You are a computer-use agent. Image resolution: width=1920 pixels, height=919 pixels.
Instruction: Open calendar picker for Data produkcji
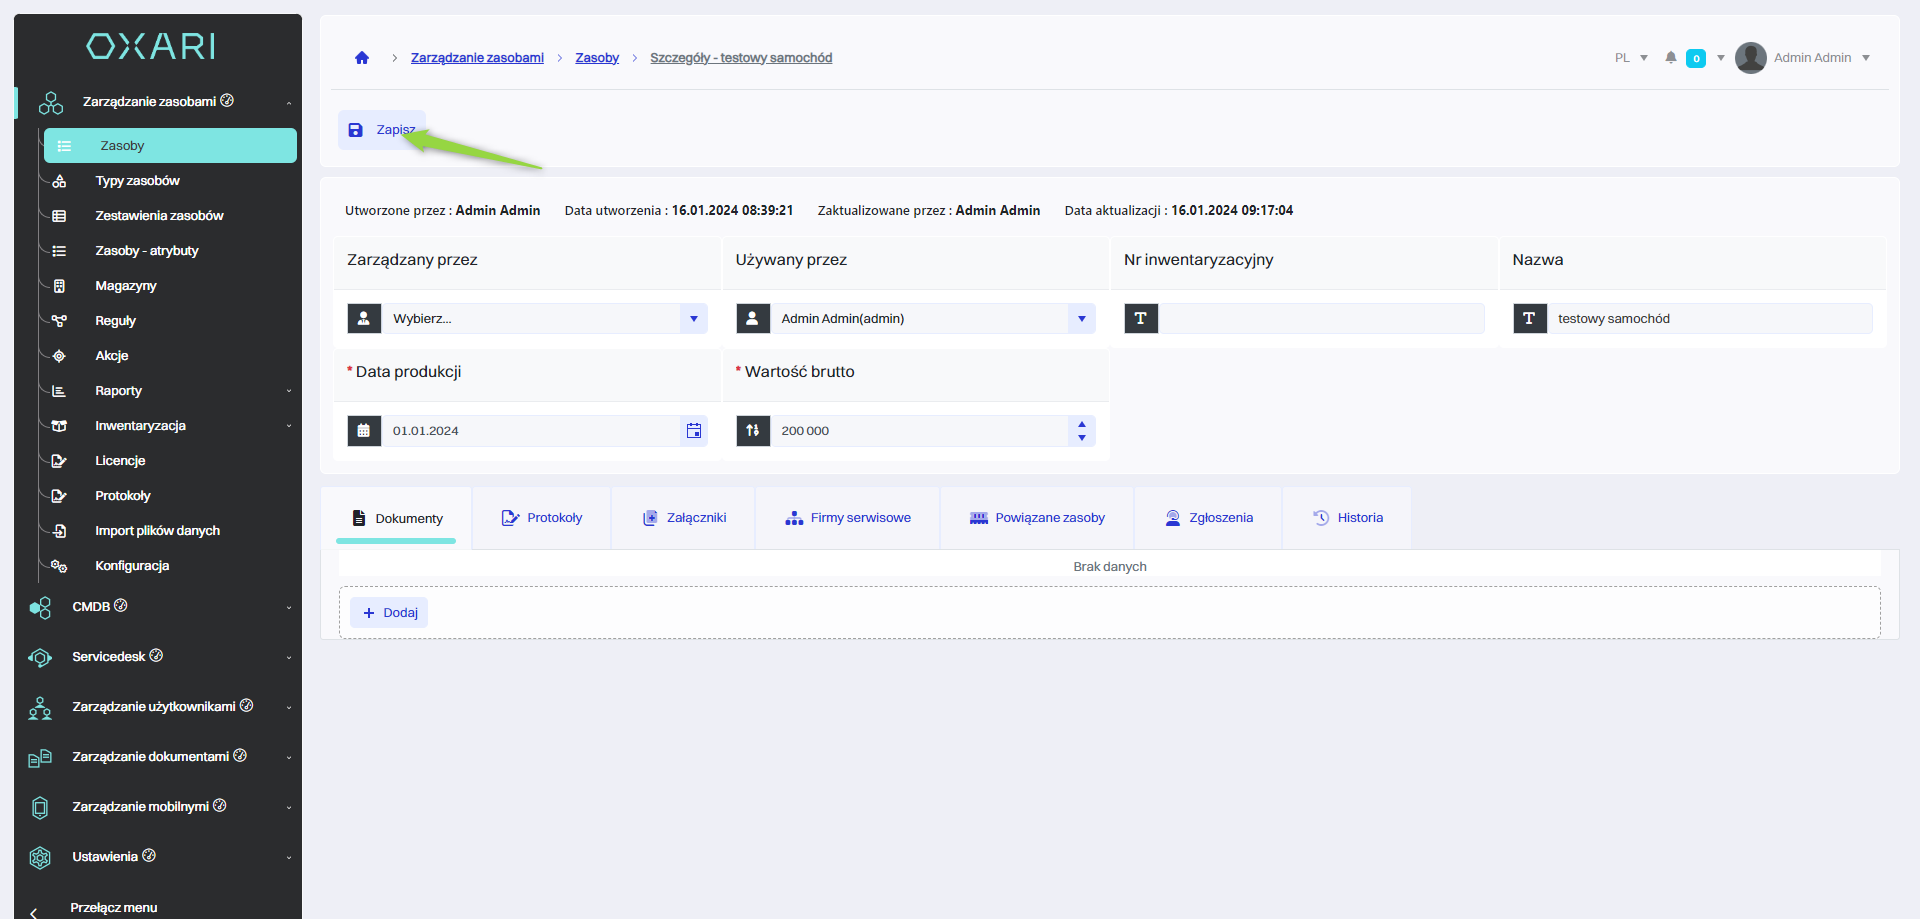coord(694,431)
